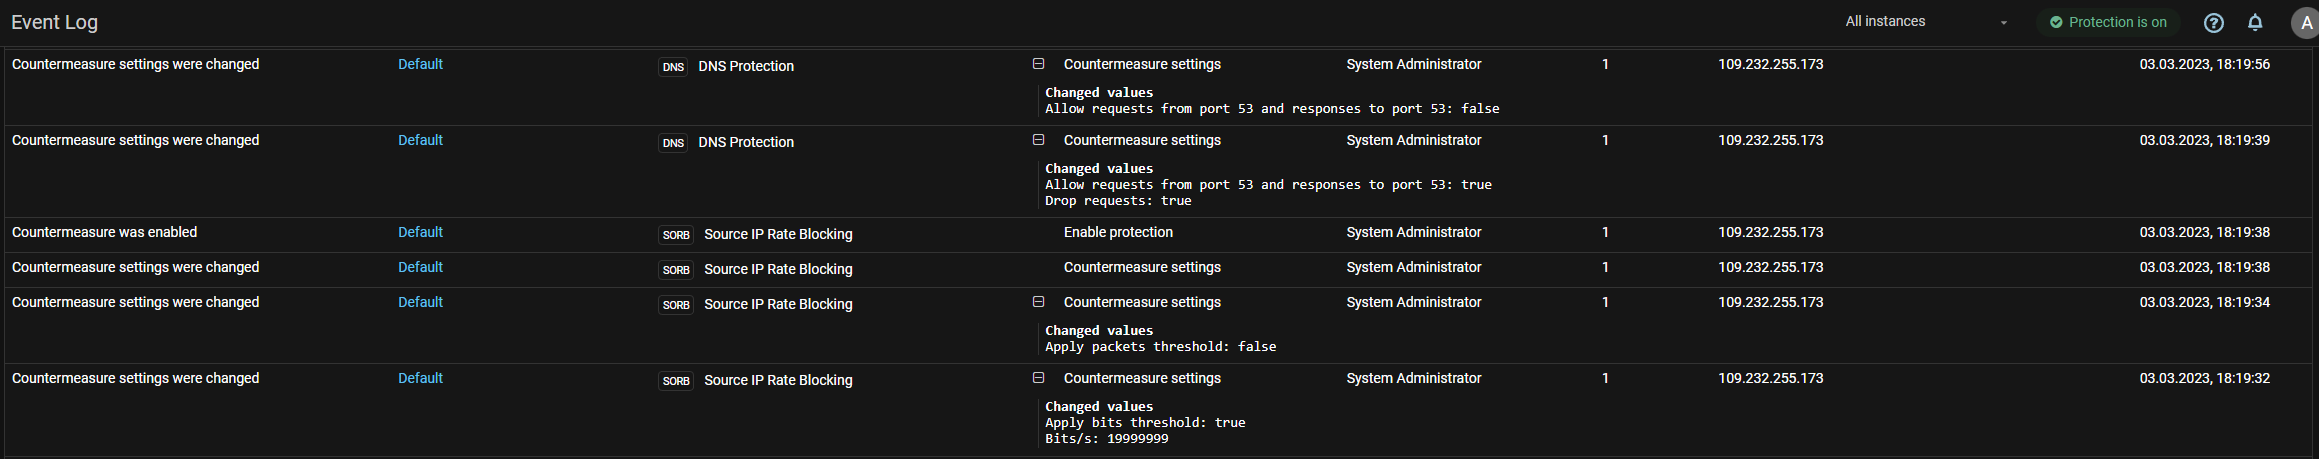Click the DNS badge in second row
This screenshot has width=2319, height=459.
tap(673, 143)
